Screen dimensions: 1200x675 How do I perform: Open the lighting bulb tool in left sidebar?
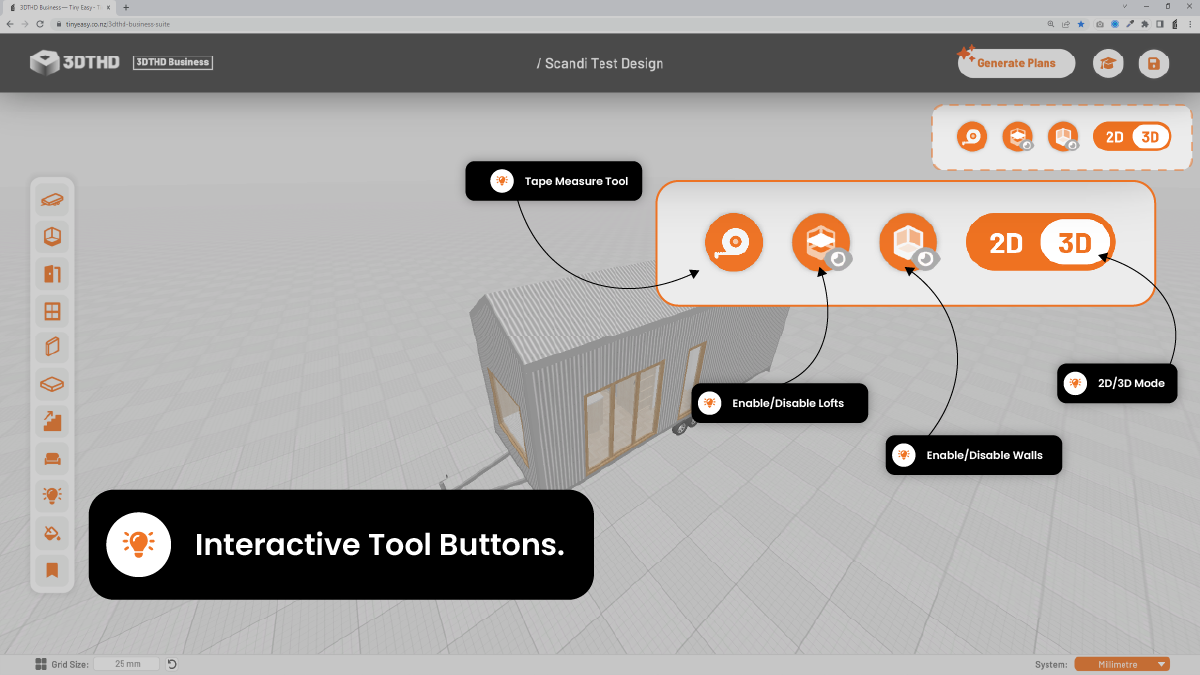[52, 495]
